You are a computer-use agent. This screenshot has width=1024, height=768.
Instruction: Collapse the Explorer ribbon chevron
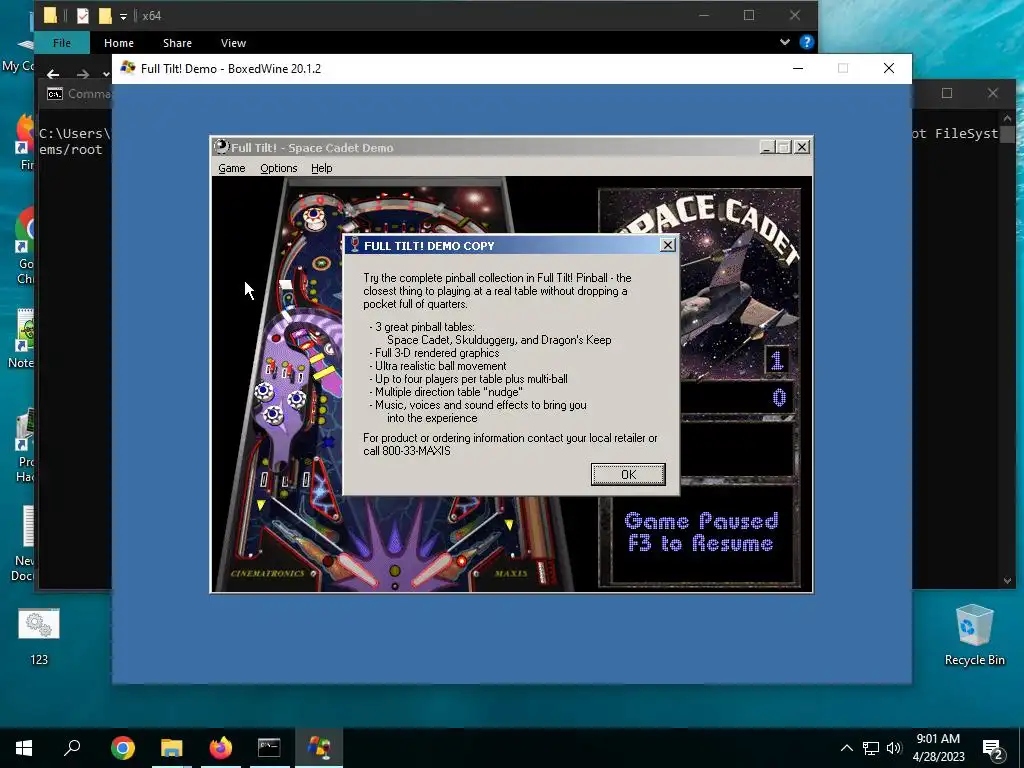point(785,42)
